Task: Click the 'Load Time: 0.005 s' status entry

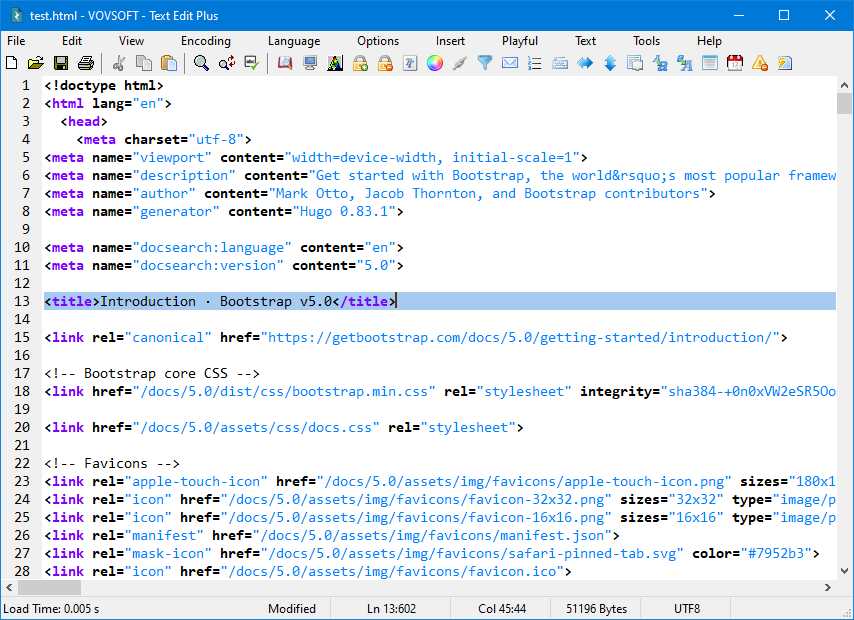Action: point(51,609)
